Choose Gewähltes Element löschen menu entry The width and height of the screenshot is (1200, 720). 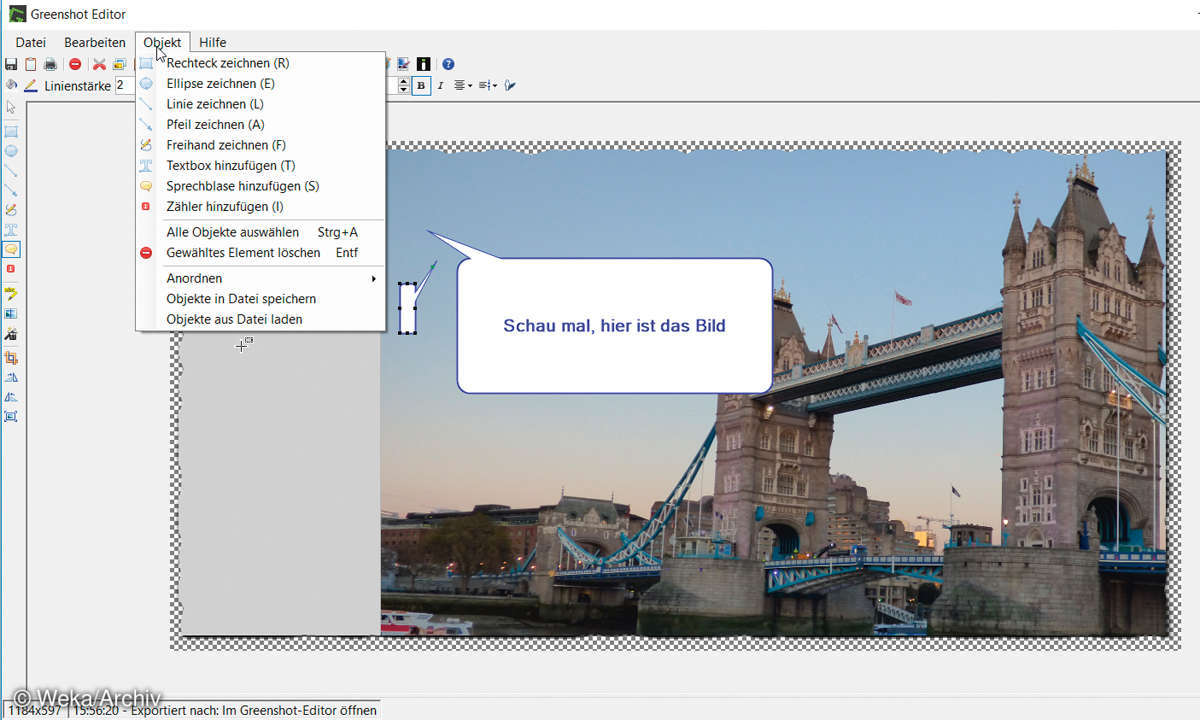[260, 253]
